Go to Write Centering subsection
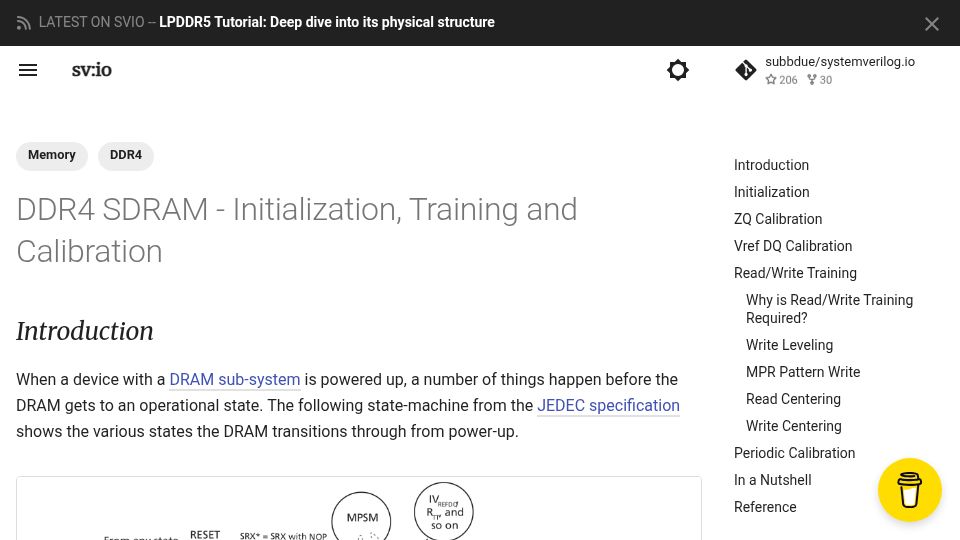 793,426
